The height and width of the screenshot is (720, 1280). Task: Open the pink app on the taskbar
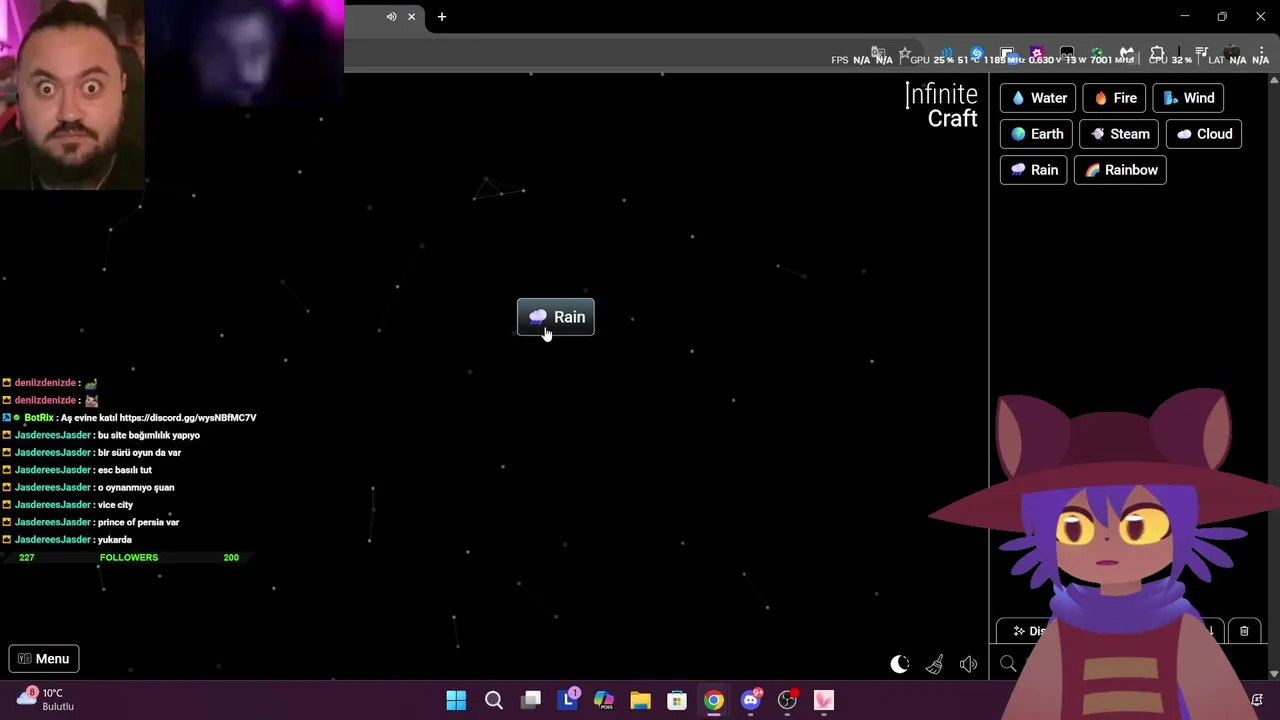coord(824,700)
